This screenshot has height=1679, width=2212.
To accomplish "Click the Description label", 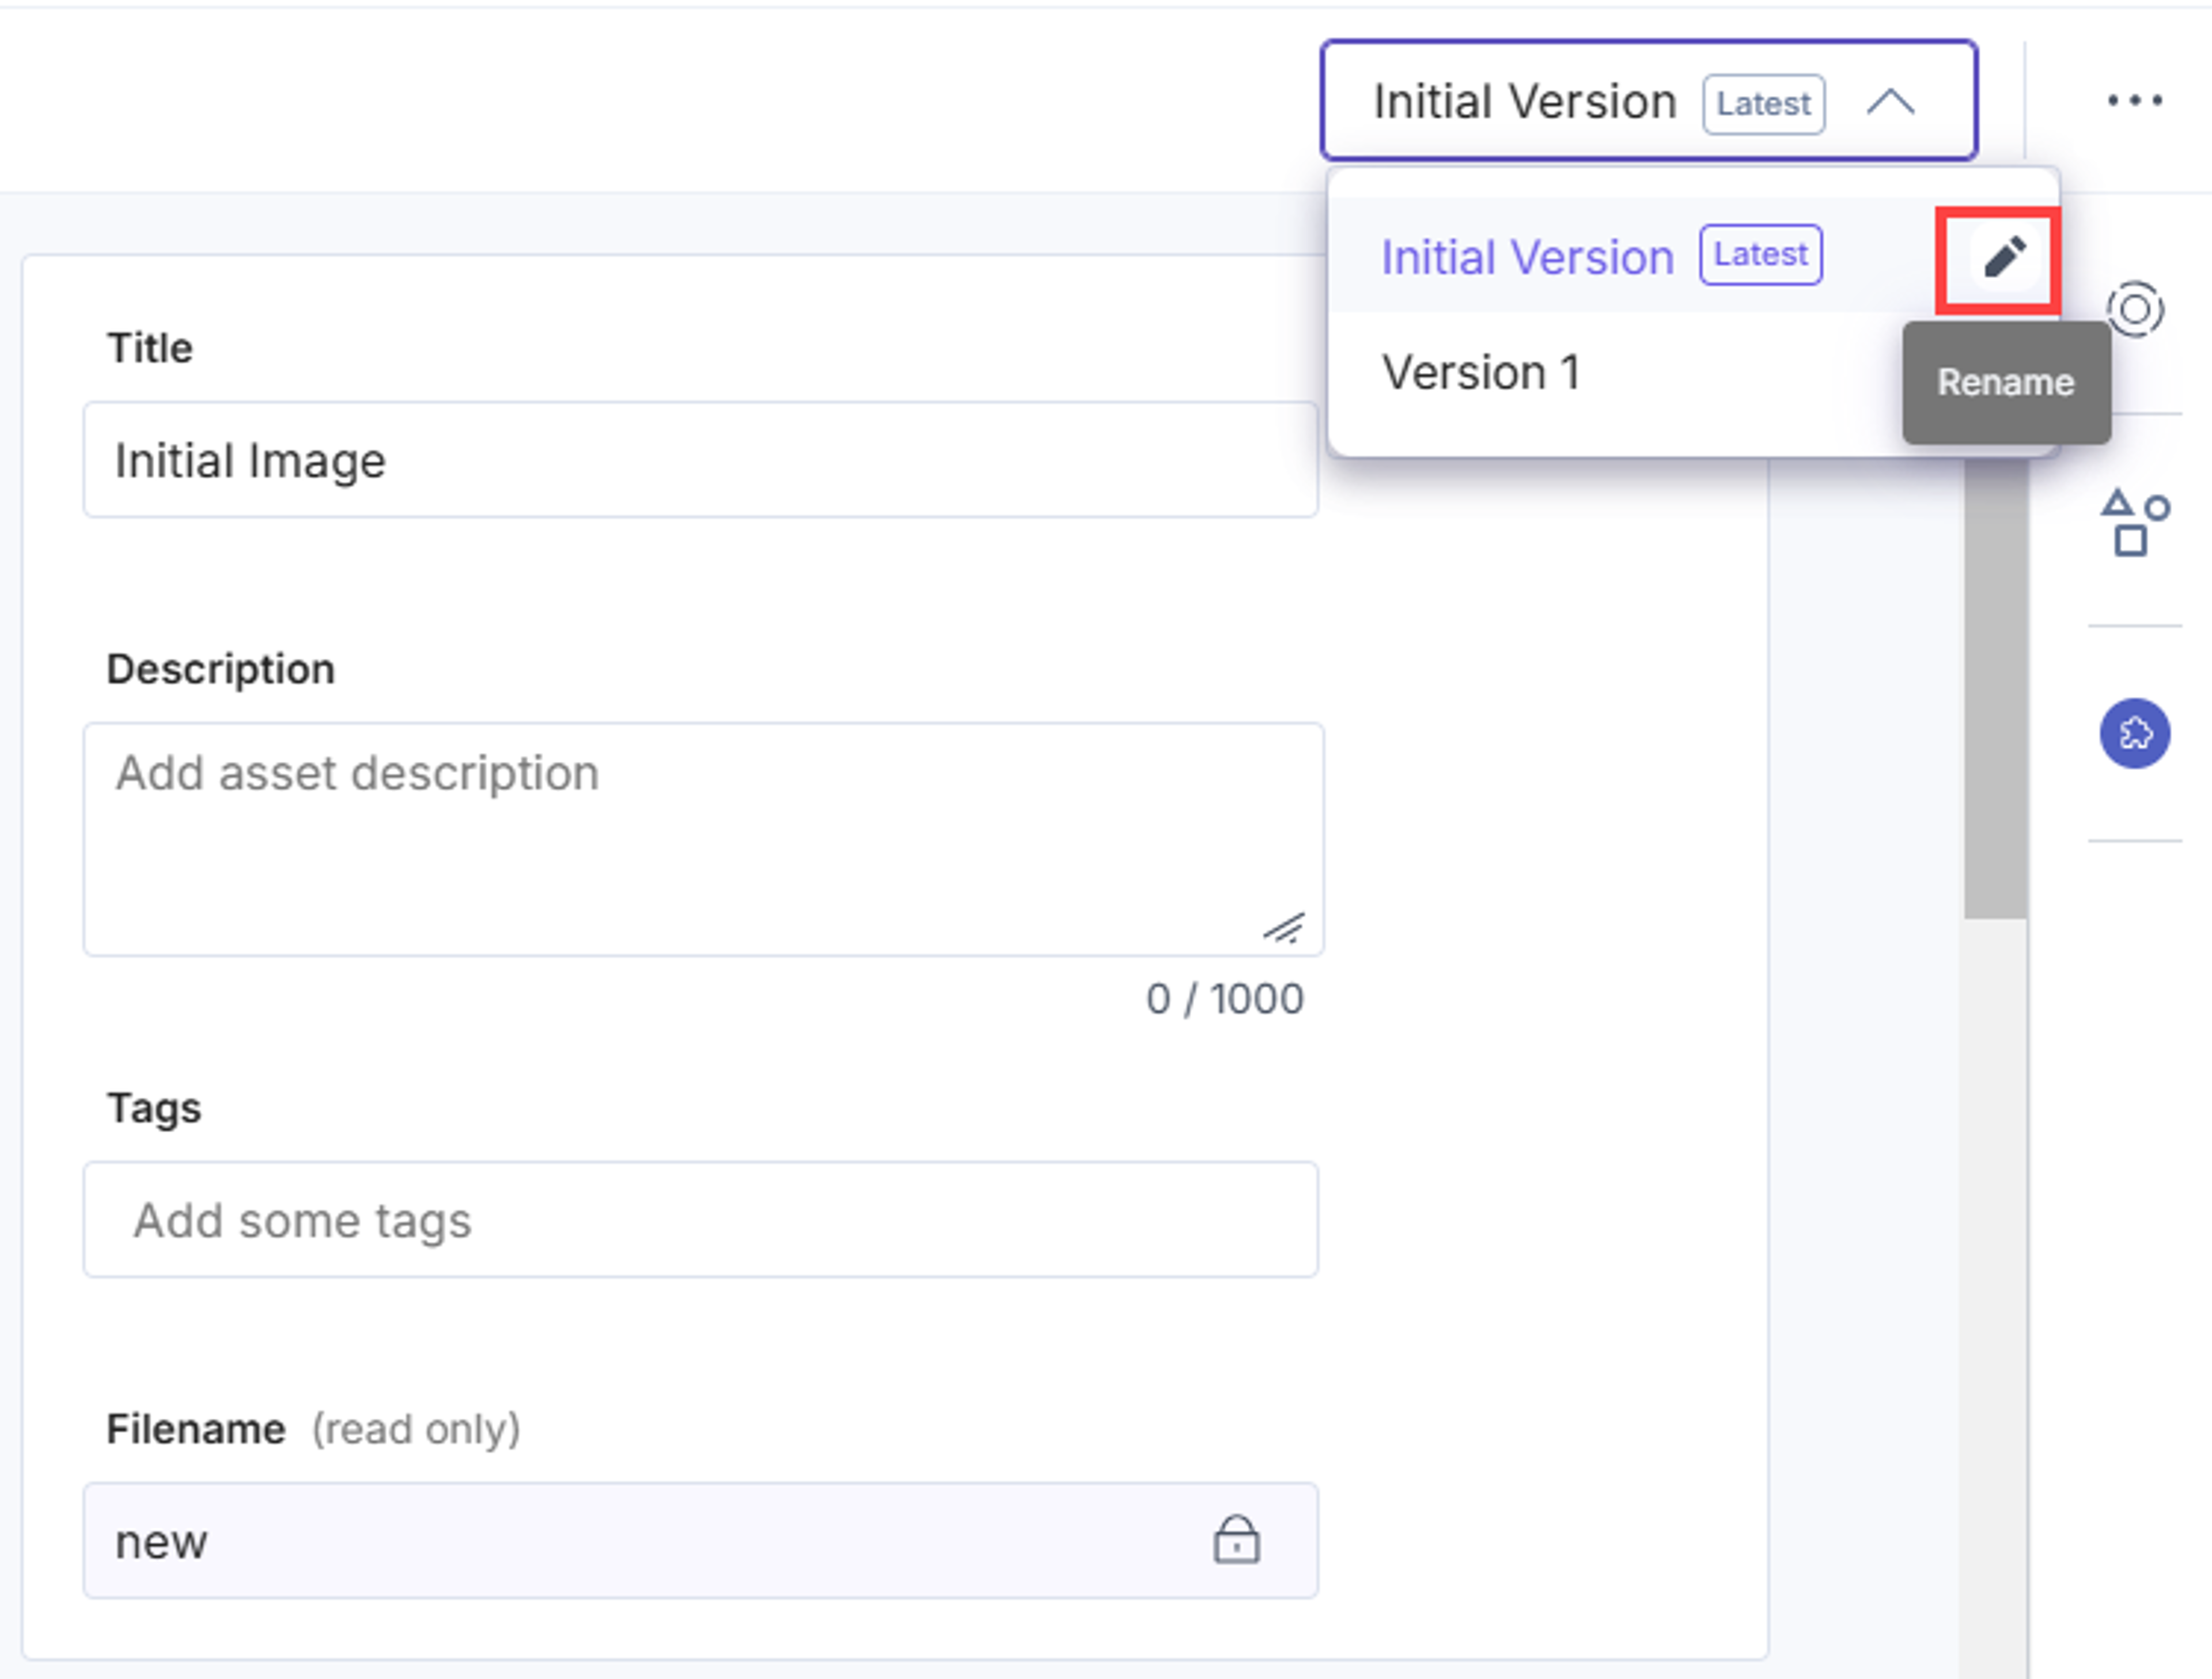I will (221, 669).
